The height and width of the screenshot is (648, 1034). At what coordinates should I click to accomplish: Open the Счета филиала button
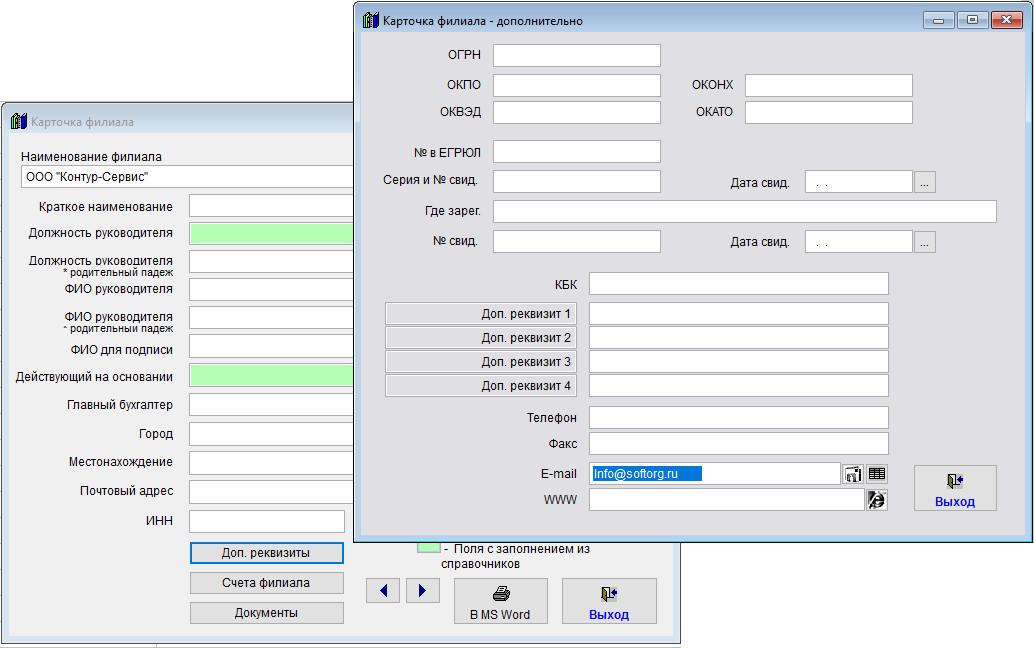[266, 583]
